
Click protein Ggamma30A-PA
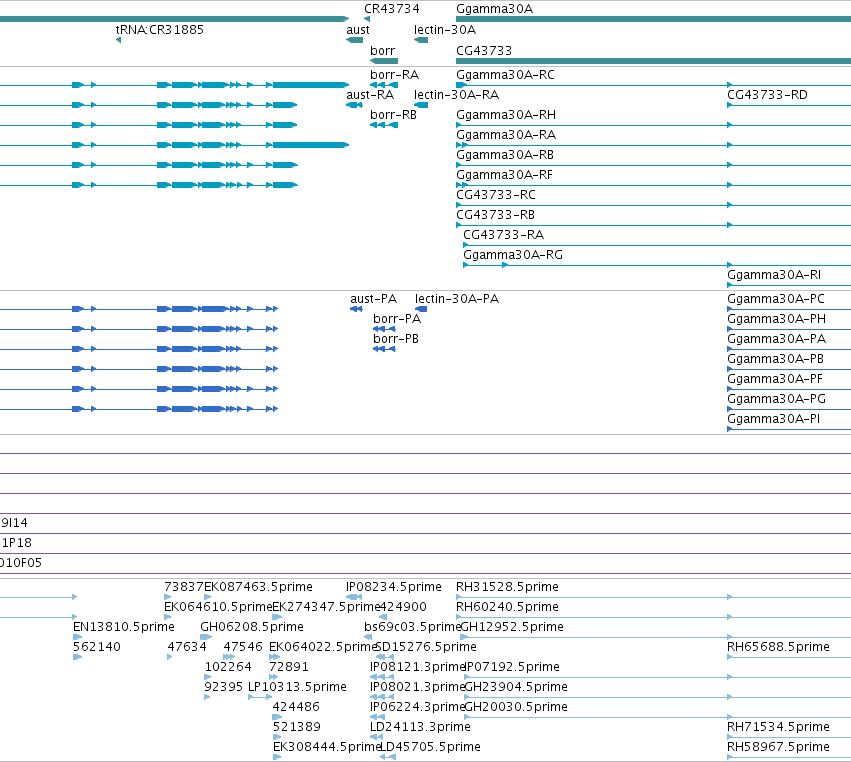(777, 339)
